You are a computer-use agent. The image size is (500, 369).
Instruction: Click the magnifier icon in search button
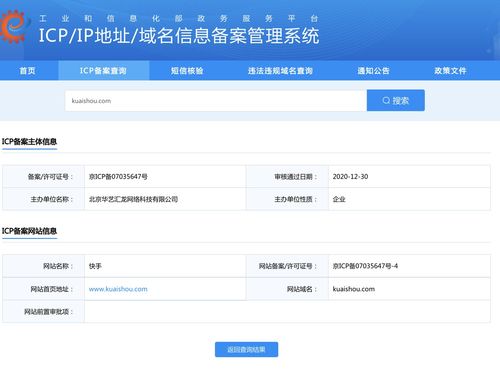[386, 100]
